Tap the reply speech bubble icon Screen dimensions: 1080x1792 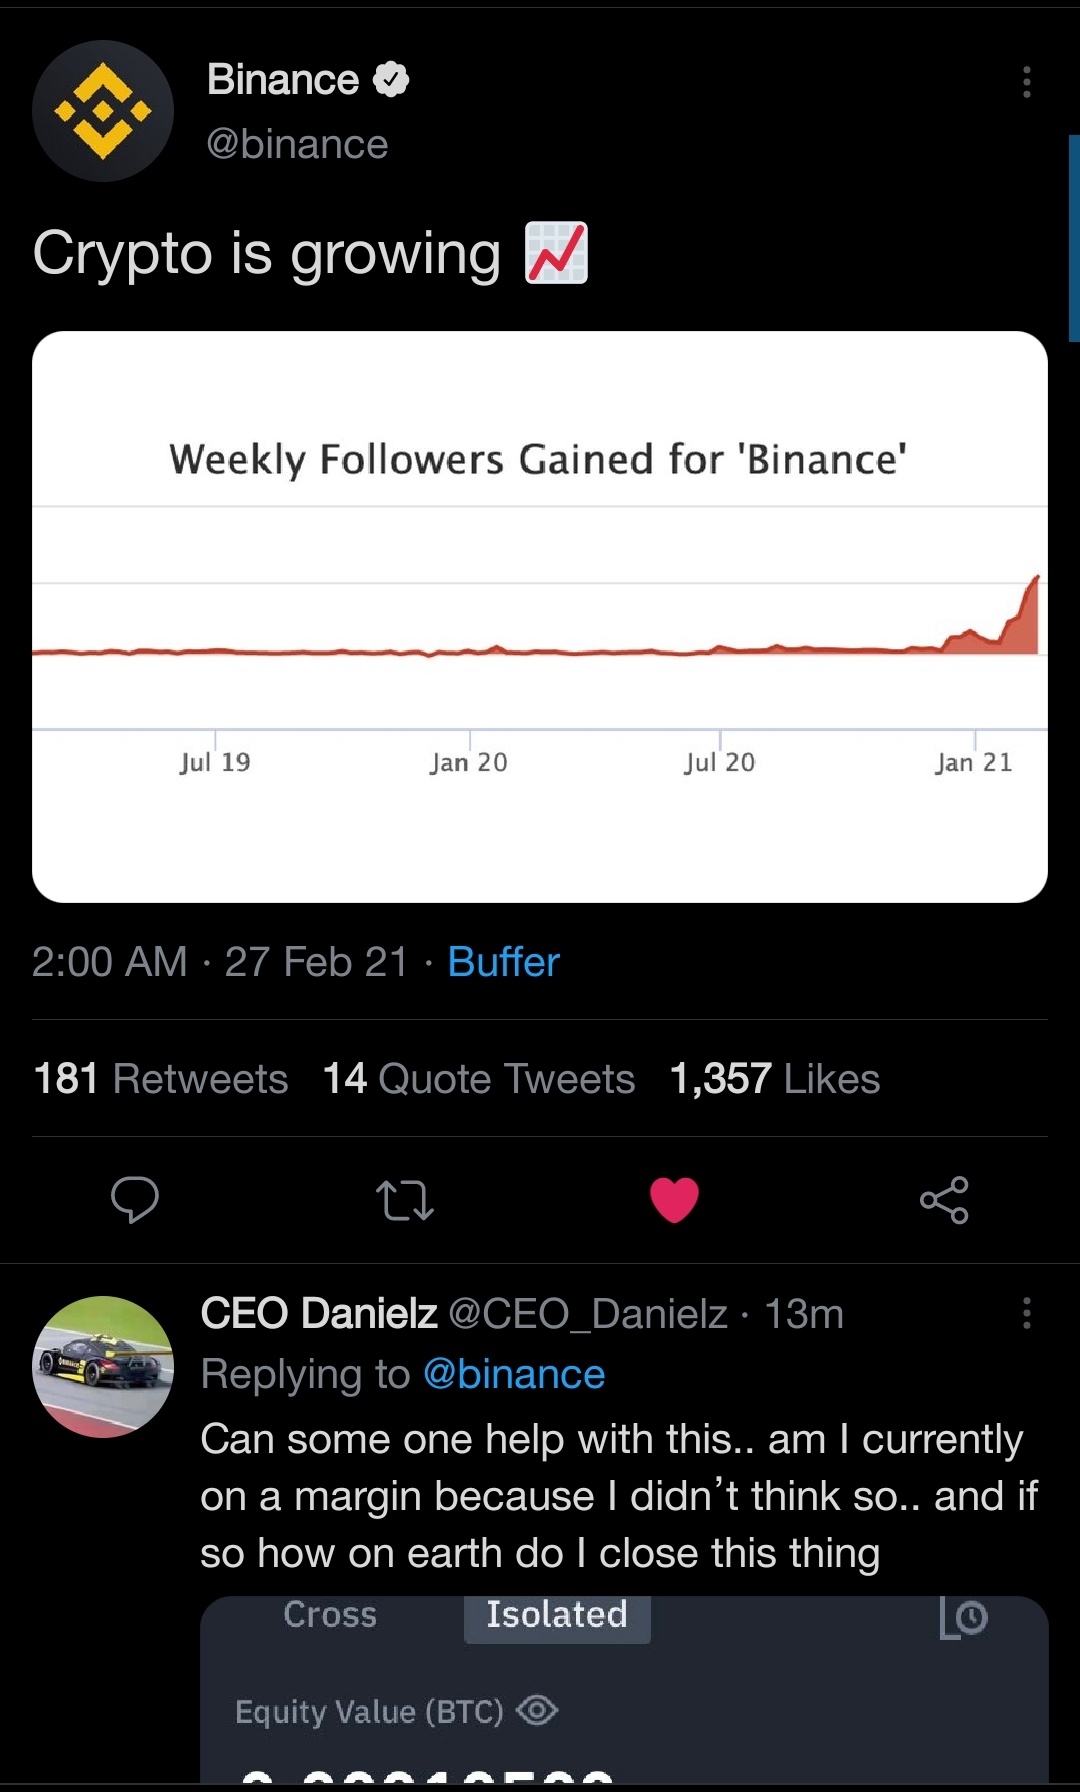point(135,1199)
